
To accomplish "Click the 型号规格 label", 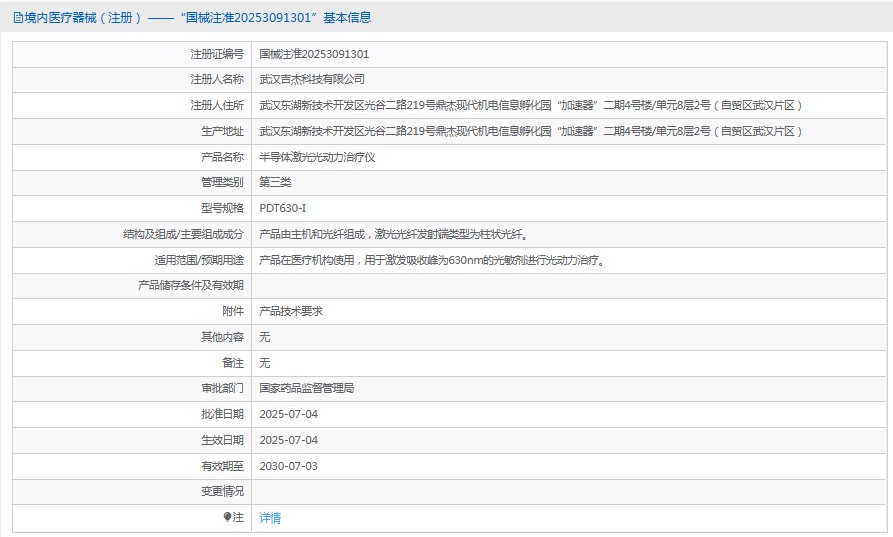I will tap(222, 208).
